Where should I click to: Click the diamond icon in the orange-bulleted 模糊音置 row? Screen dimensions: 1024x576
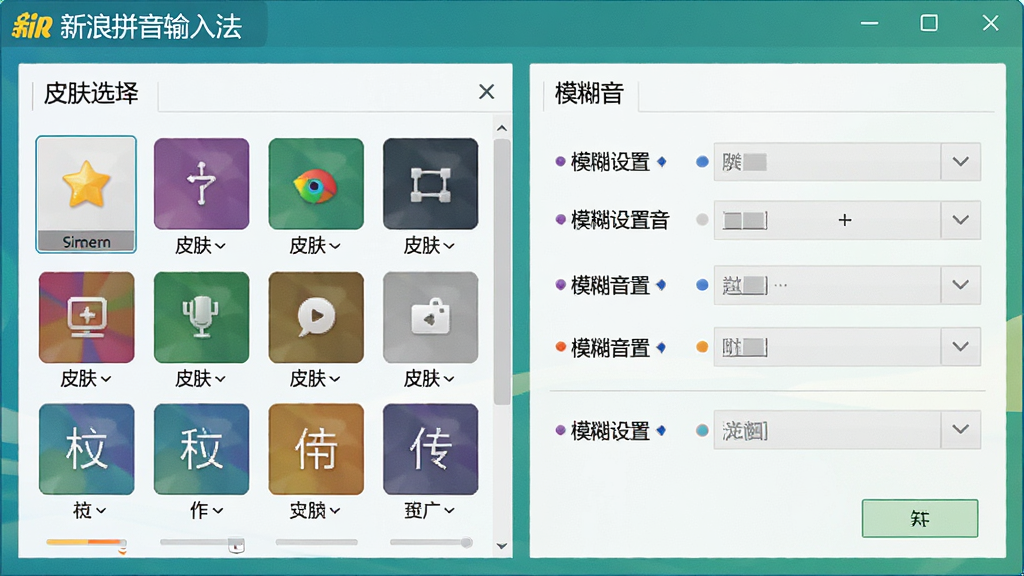coord(662,347)
